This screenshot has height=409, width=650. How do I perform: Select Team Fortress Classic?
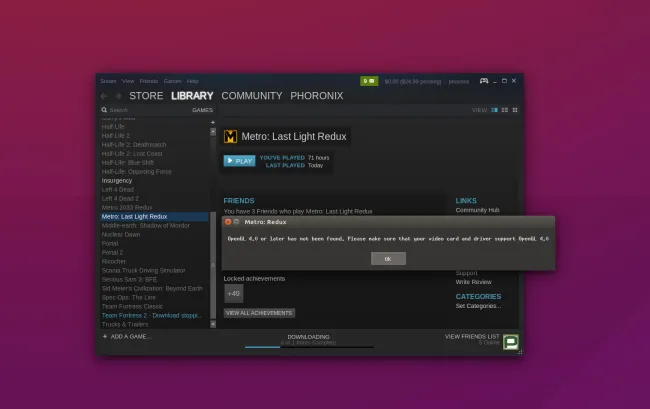(x=132, y=307)
